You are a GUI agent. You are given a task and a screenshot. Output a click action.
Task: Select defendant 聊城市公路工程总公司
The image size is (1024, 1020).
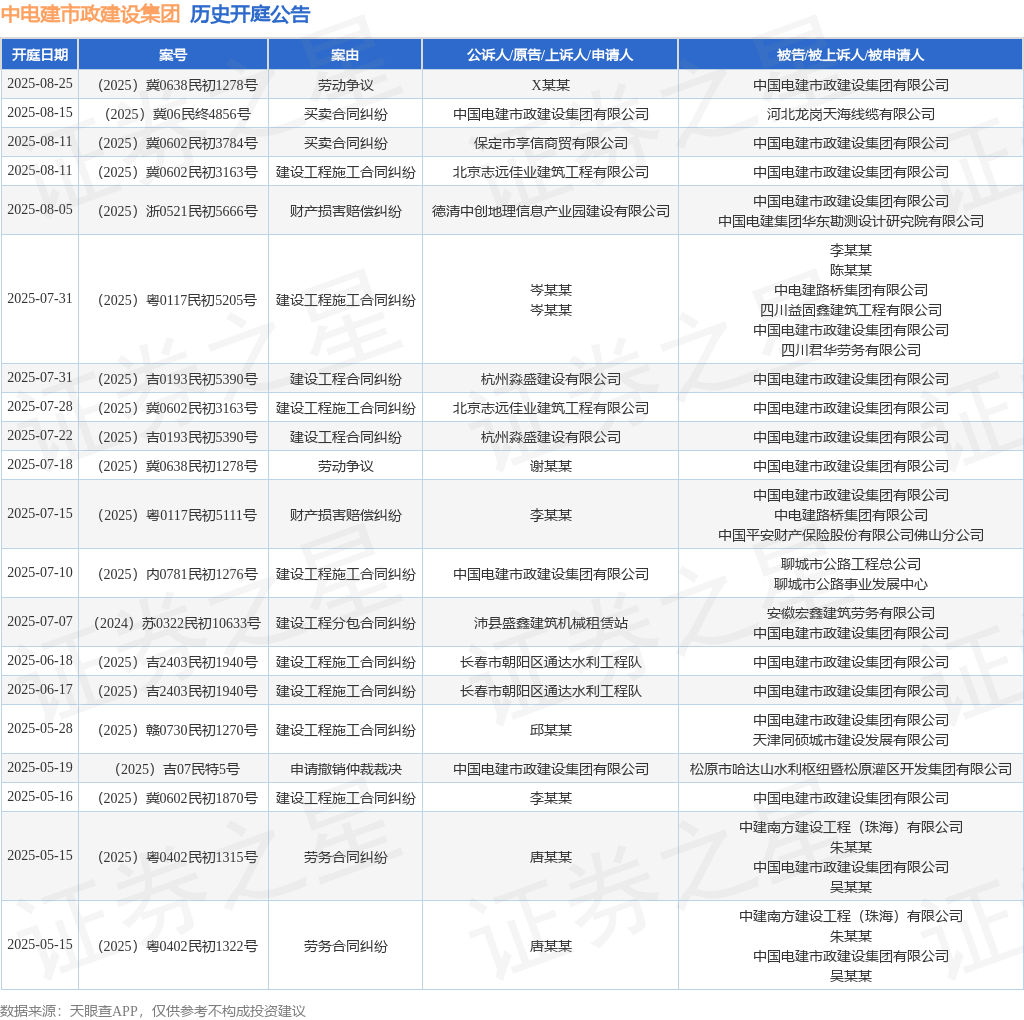click(x=851, y=564)
